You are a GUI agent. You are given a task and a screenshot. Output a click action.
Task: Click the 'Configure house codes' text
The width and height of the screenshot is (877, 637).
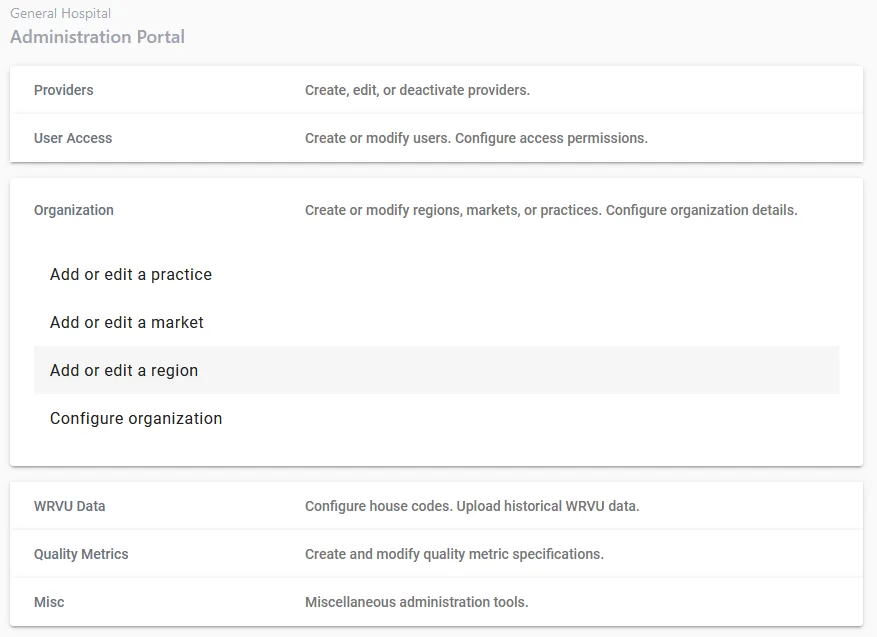point(379,506)
